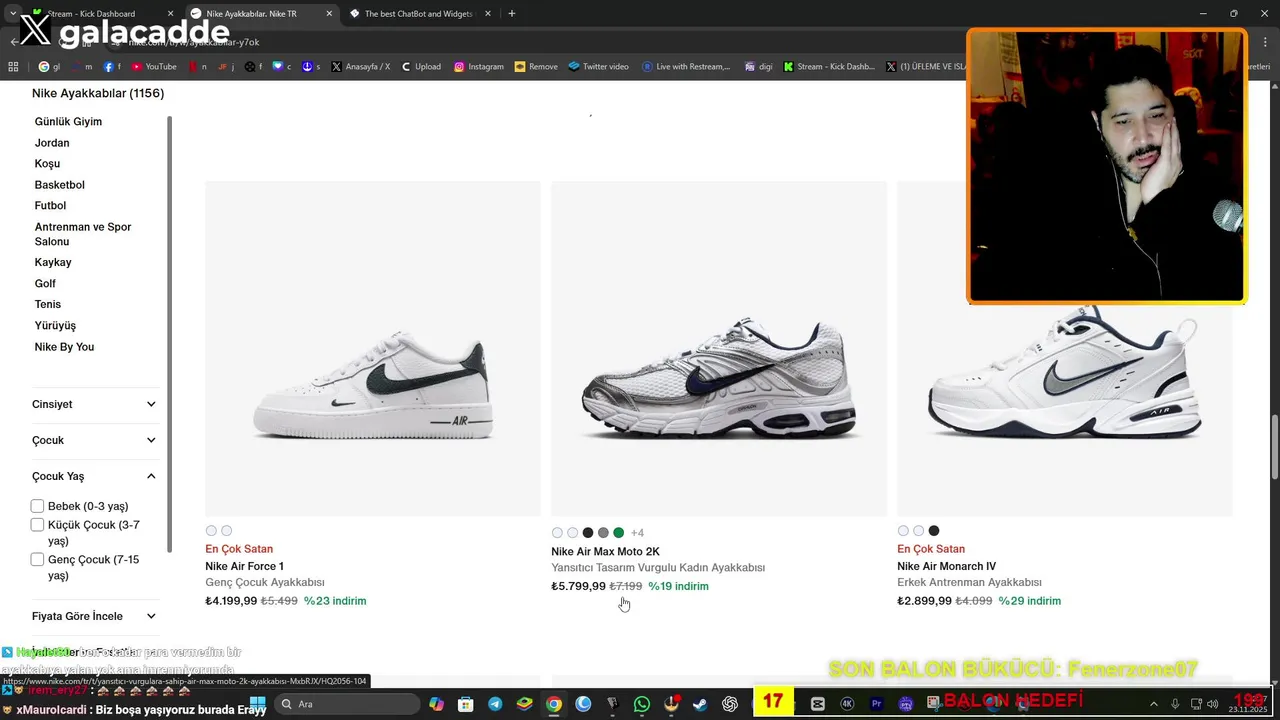Open BlueStacks from the taskbar

tap(524, 704)
